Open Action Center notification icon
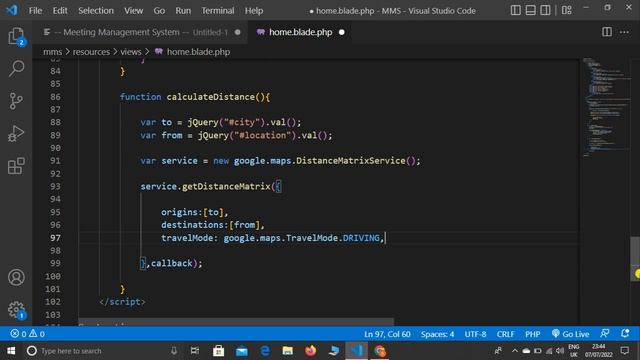 (624, 351)
